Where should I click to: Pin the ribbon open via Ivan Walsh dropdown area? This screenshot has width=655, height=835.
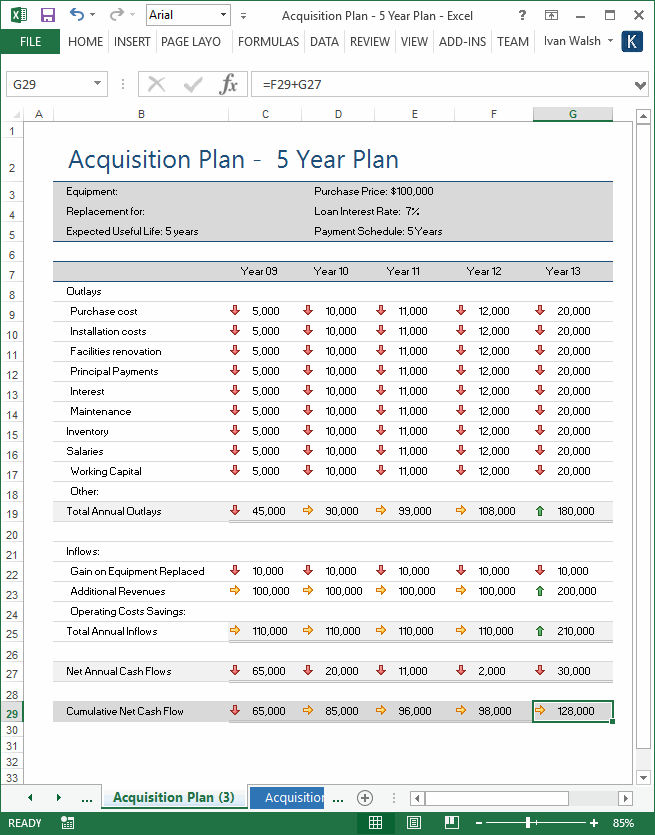tap(609, 42)
